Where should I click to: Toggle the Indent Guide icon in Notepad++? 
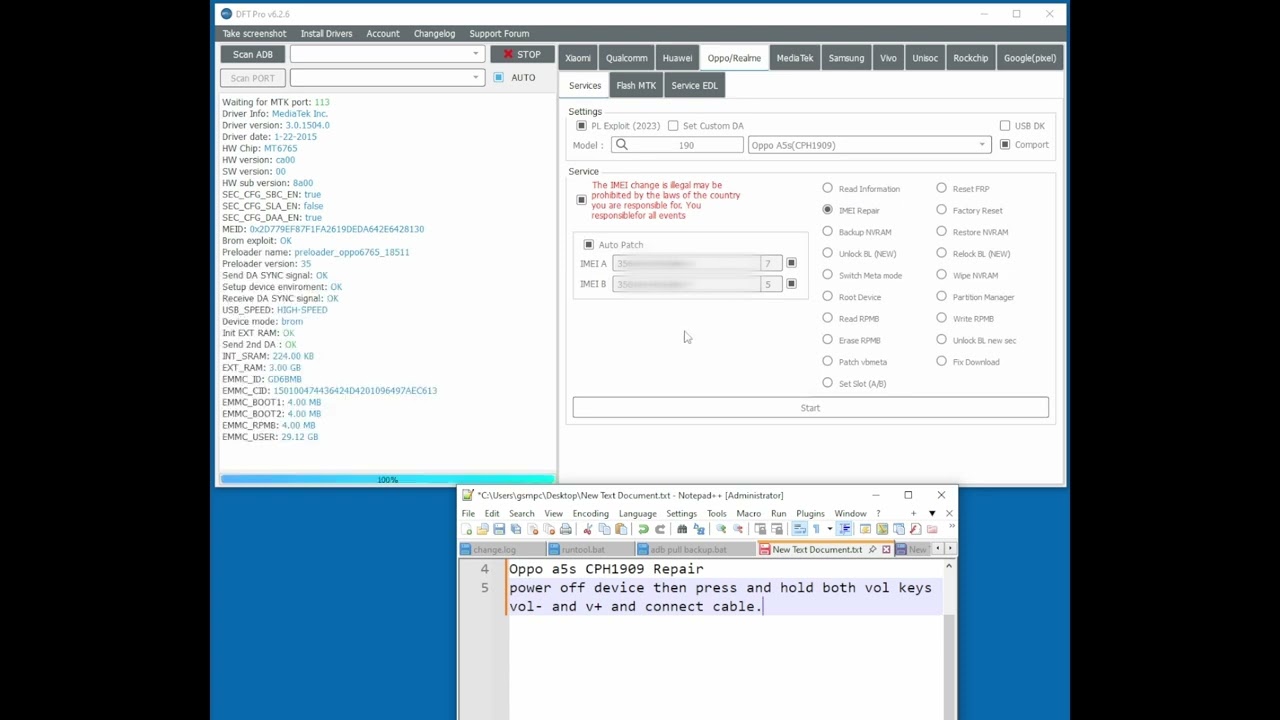(845, 529)
